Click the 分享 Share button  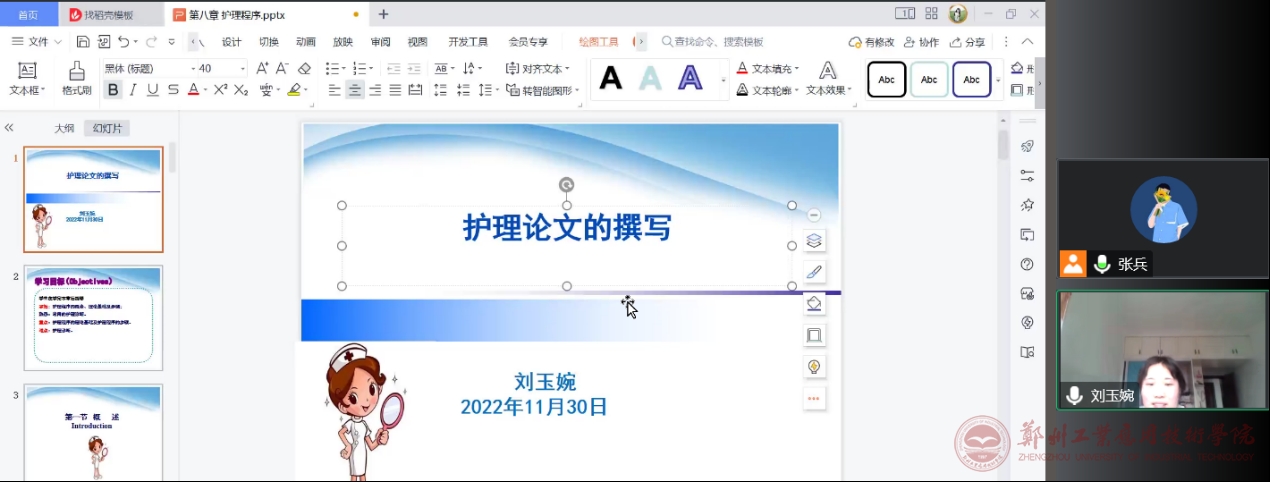[967, 42]
